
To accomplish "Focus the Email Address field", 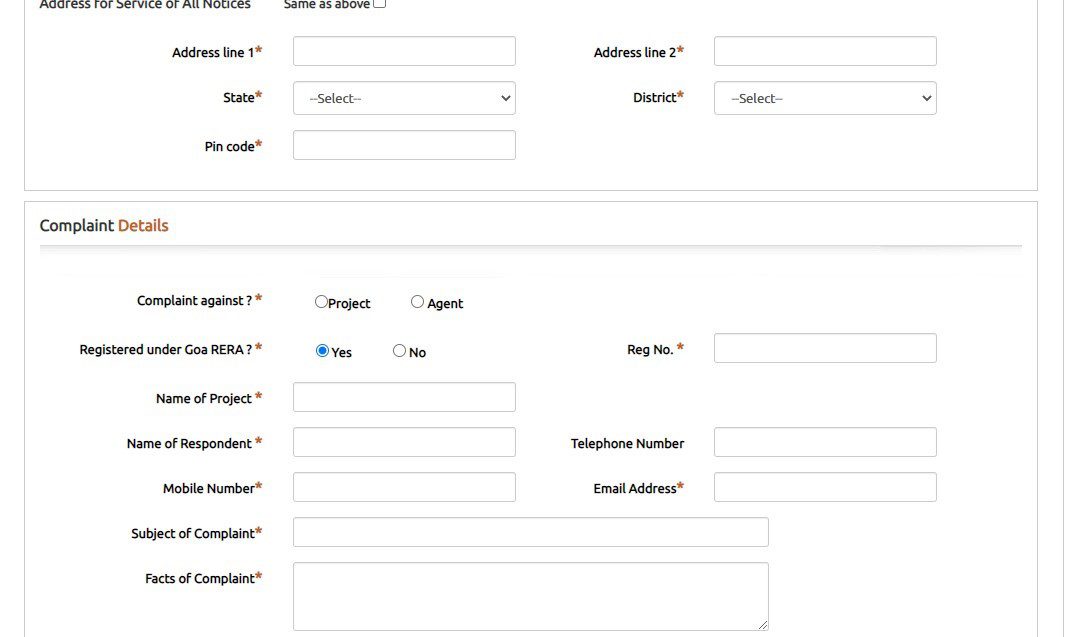I will (825, 487).
